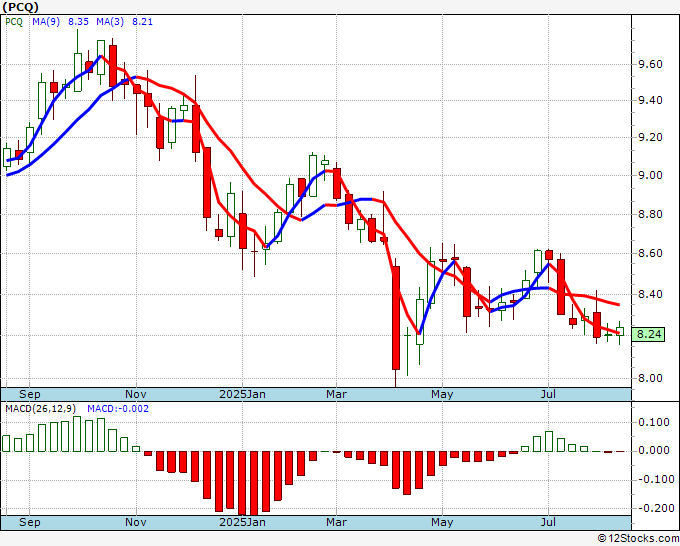Click Jul on the price chart time axis

(549, 394)
